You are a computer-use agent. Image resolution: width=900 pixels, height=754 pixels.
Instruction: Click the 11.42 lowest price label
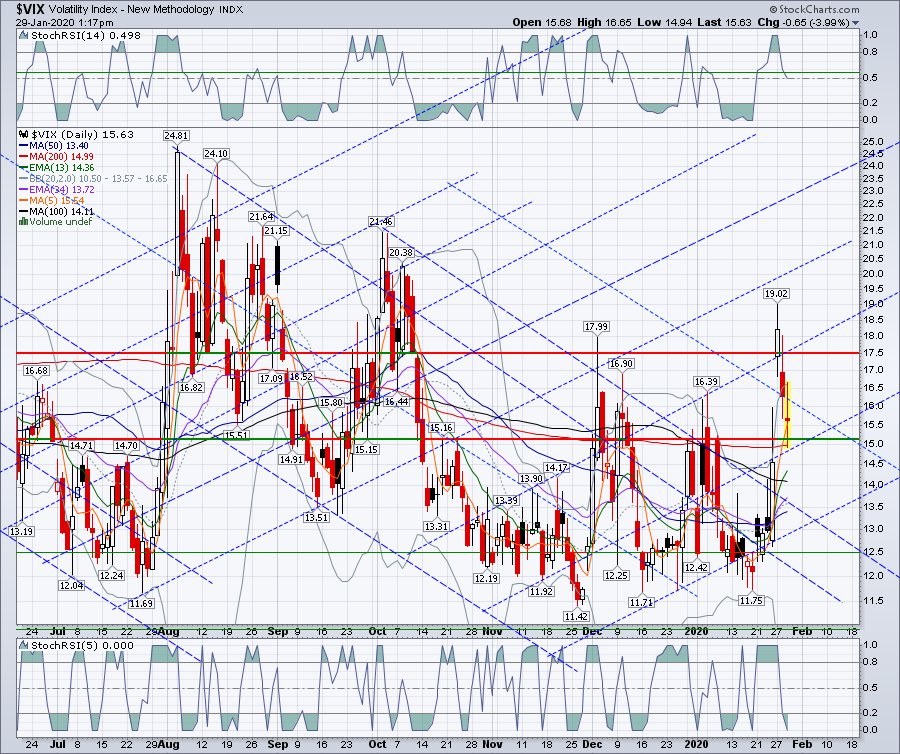tap(576, 616)
